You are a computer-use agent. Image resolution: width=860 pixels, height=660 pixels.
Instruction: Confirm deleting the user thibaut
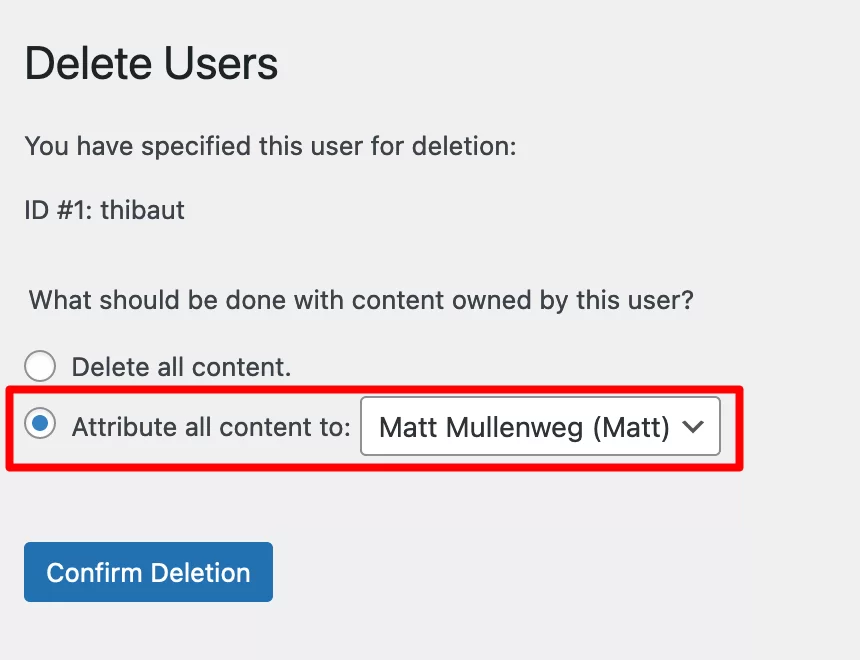pyautogui.click(x=148, y=572)
